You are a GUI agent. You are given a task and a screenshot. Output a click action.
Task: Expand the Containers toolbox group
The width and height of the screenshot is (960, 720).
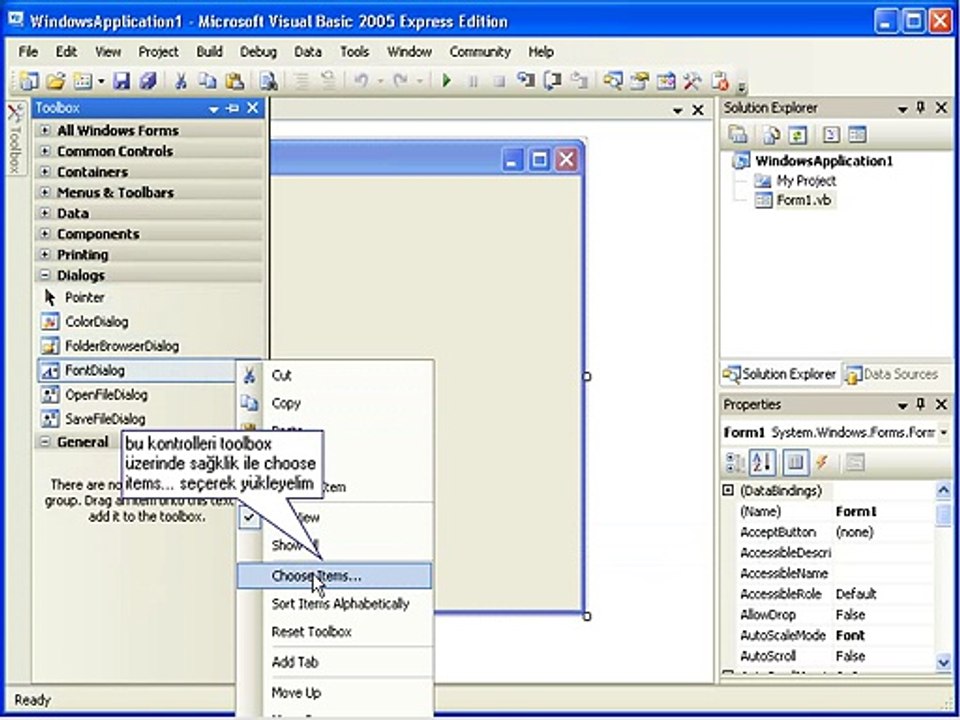click(45, 172)
